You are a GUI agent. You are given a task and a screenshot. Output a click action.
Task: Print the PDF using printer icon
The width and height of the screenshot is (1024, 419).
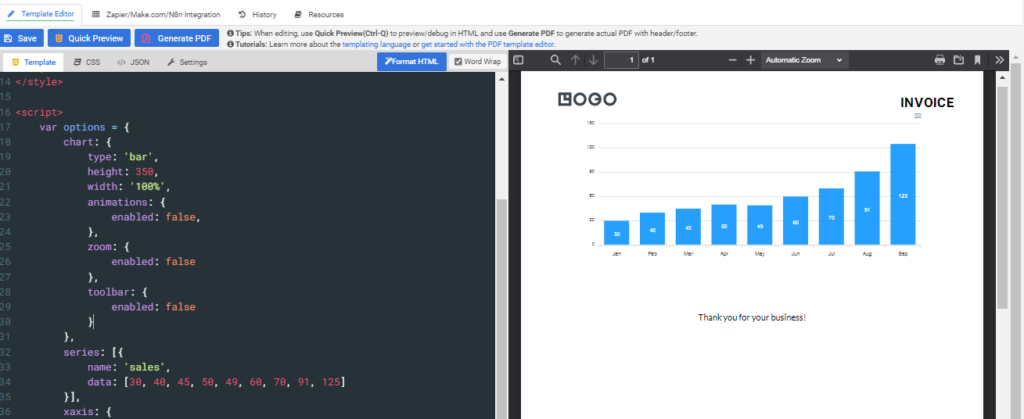tap(940, 60)
